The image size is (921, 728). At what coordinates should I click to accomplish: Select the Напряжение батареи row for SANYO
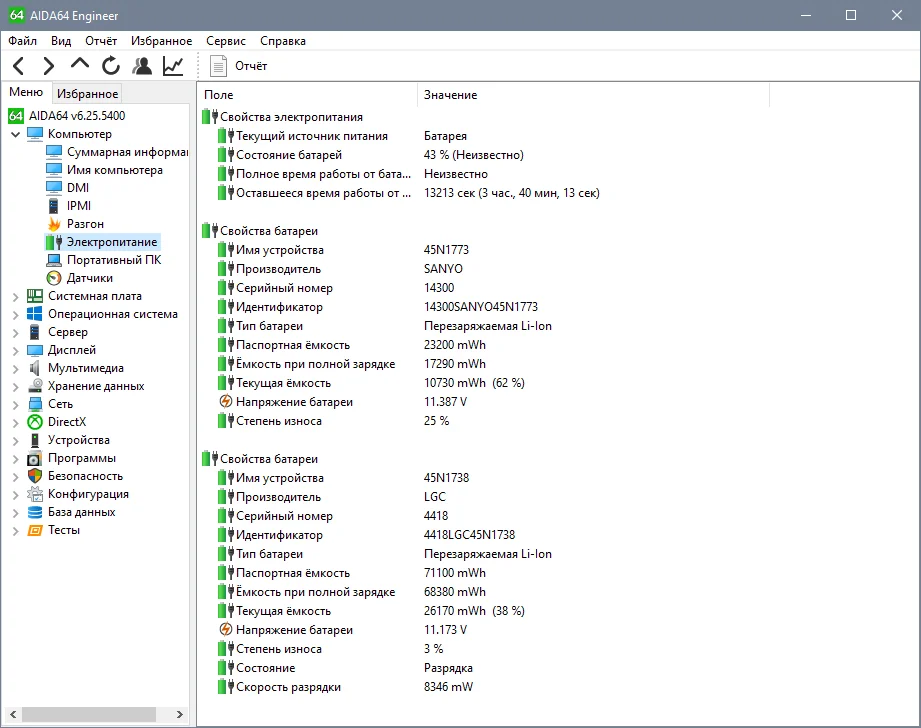[x=293, y=402]
